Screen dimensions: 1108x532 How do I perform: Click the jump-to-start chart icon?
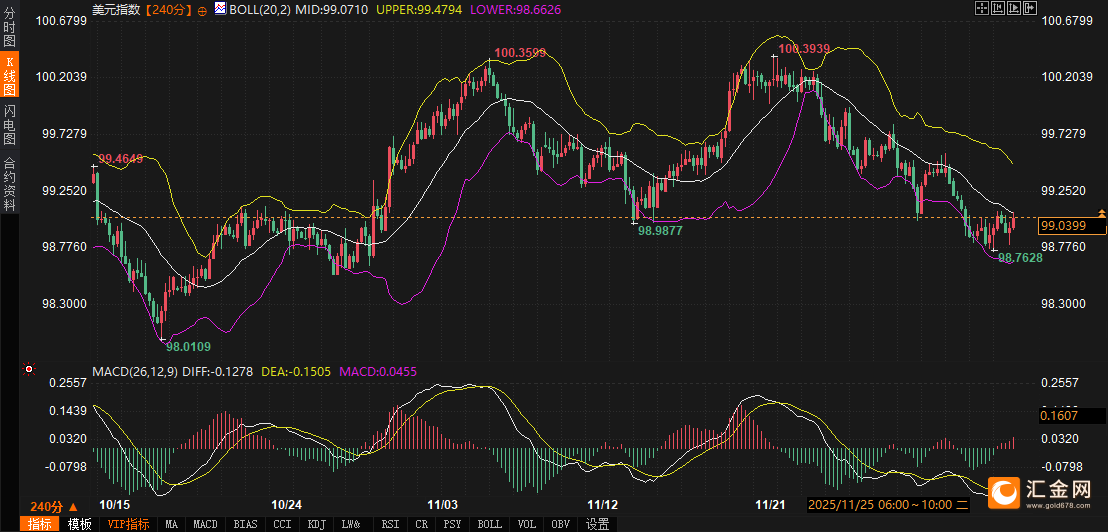point(997,8)
